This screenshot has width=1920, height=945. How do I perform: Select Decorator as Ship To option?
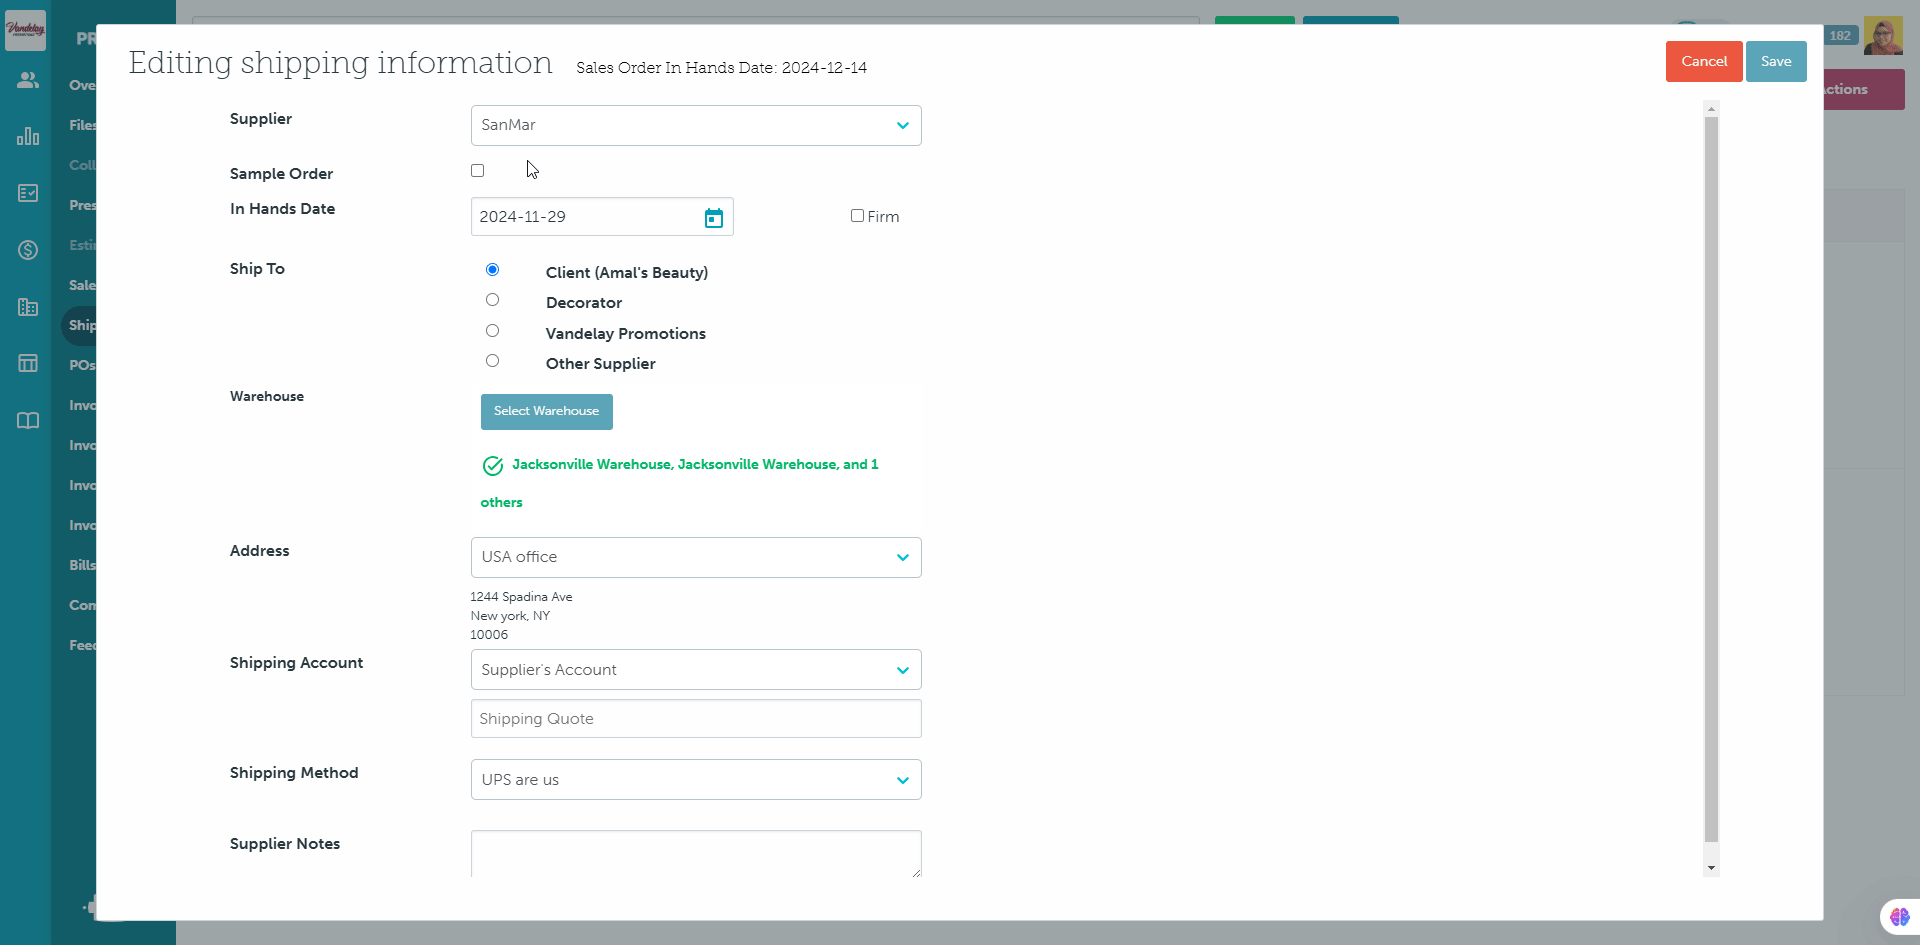[492, 300]
